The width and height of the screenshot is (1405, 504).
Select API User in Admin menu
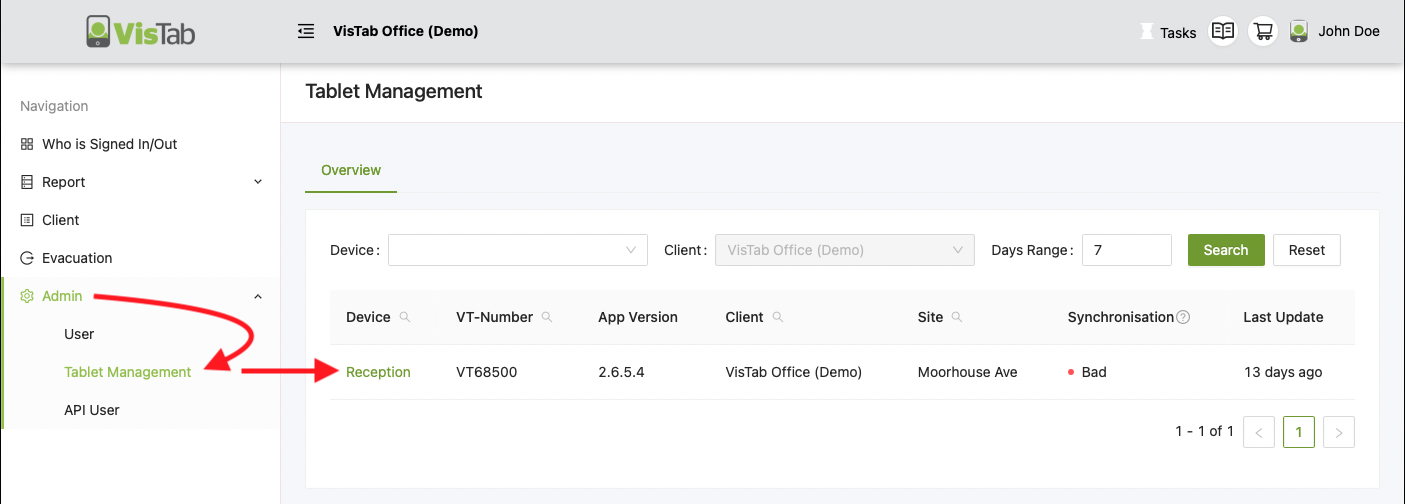click(92, 410)
